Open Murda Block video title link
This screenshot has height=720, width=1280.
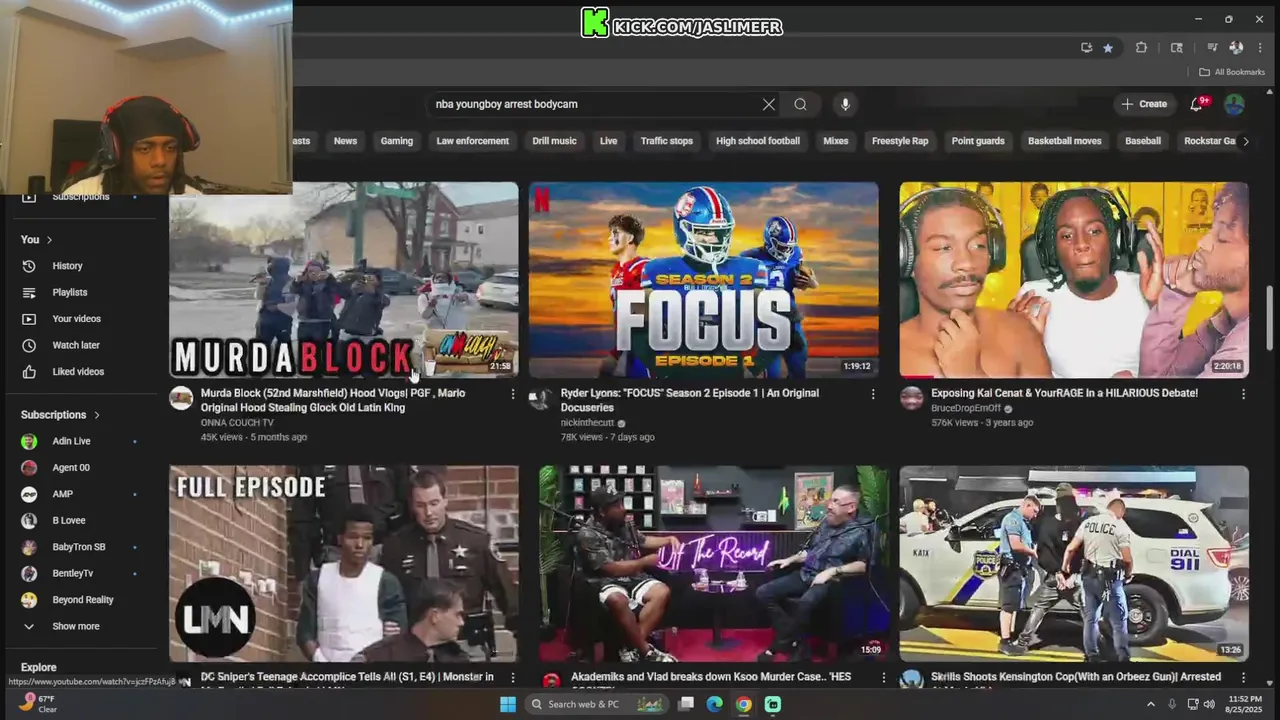[x=335, y=400]
